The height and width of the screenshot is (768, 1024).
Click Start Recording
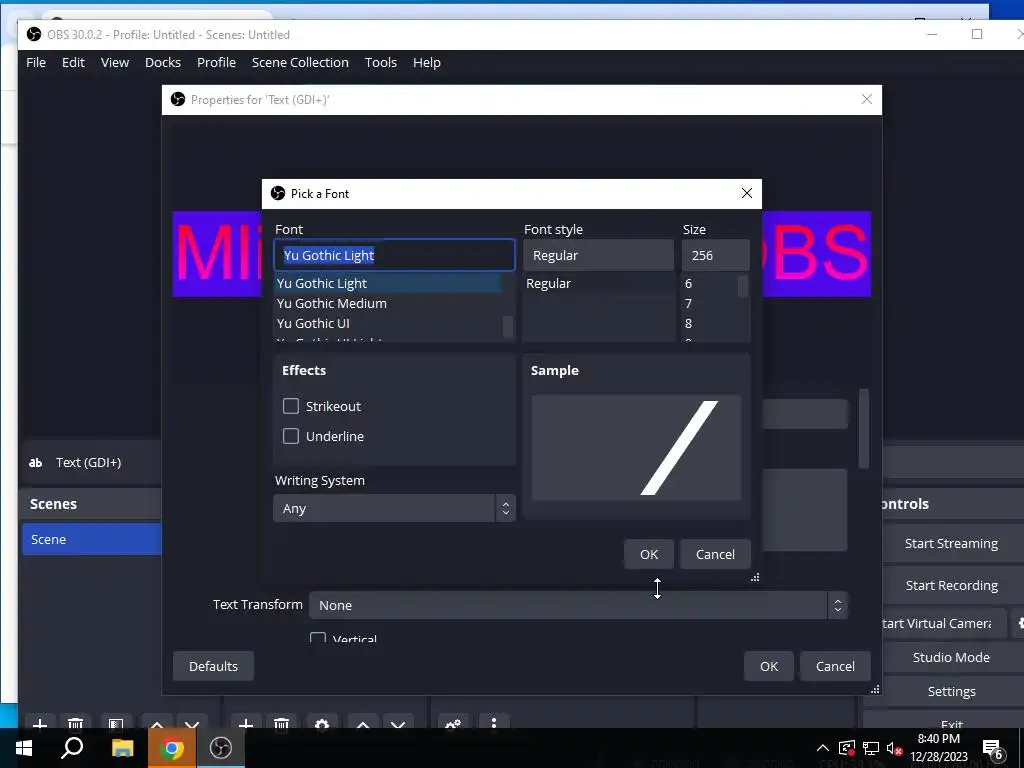951,585
